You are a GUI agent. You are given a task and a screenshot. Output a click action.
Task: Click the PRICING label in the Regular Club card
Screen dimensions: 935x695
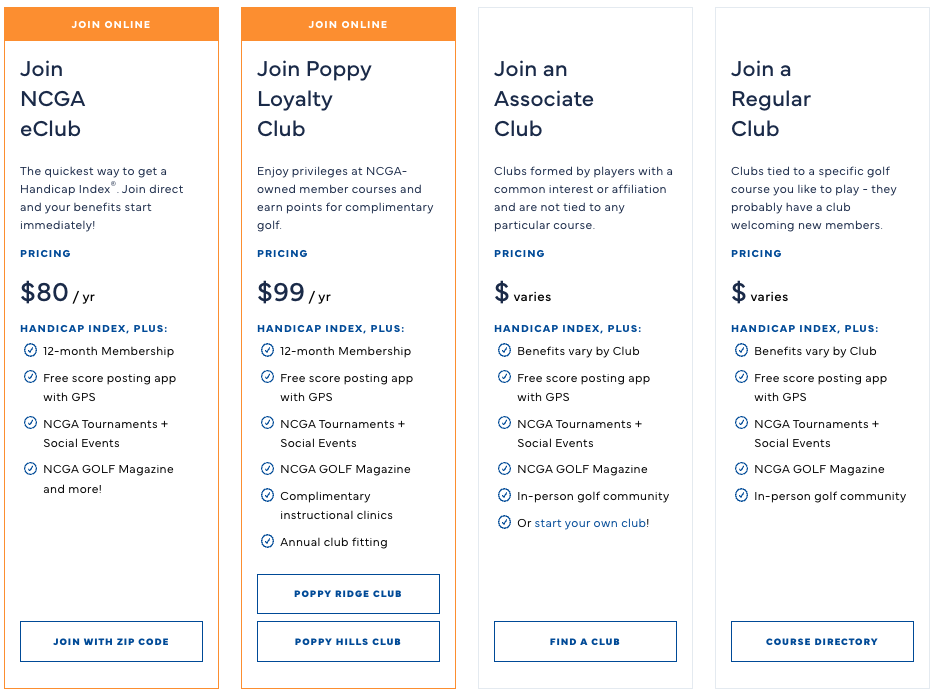point(756,253)
